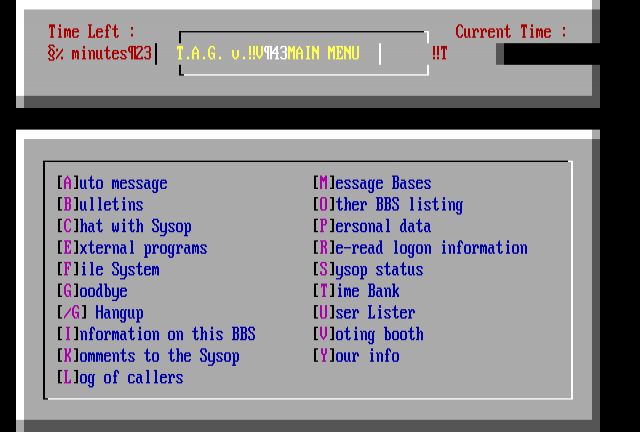Open the [L]og of callers

(x=120, y=378)
